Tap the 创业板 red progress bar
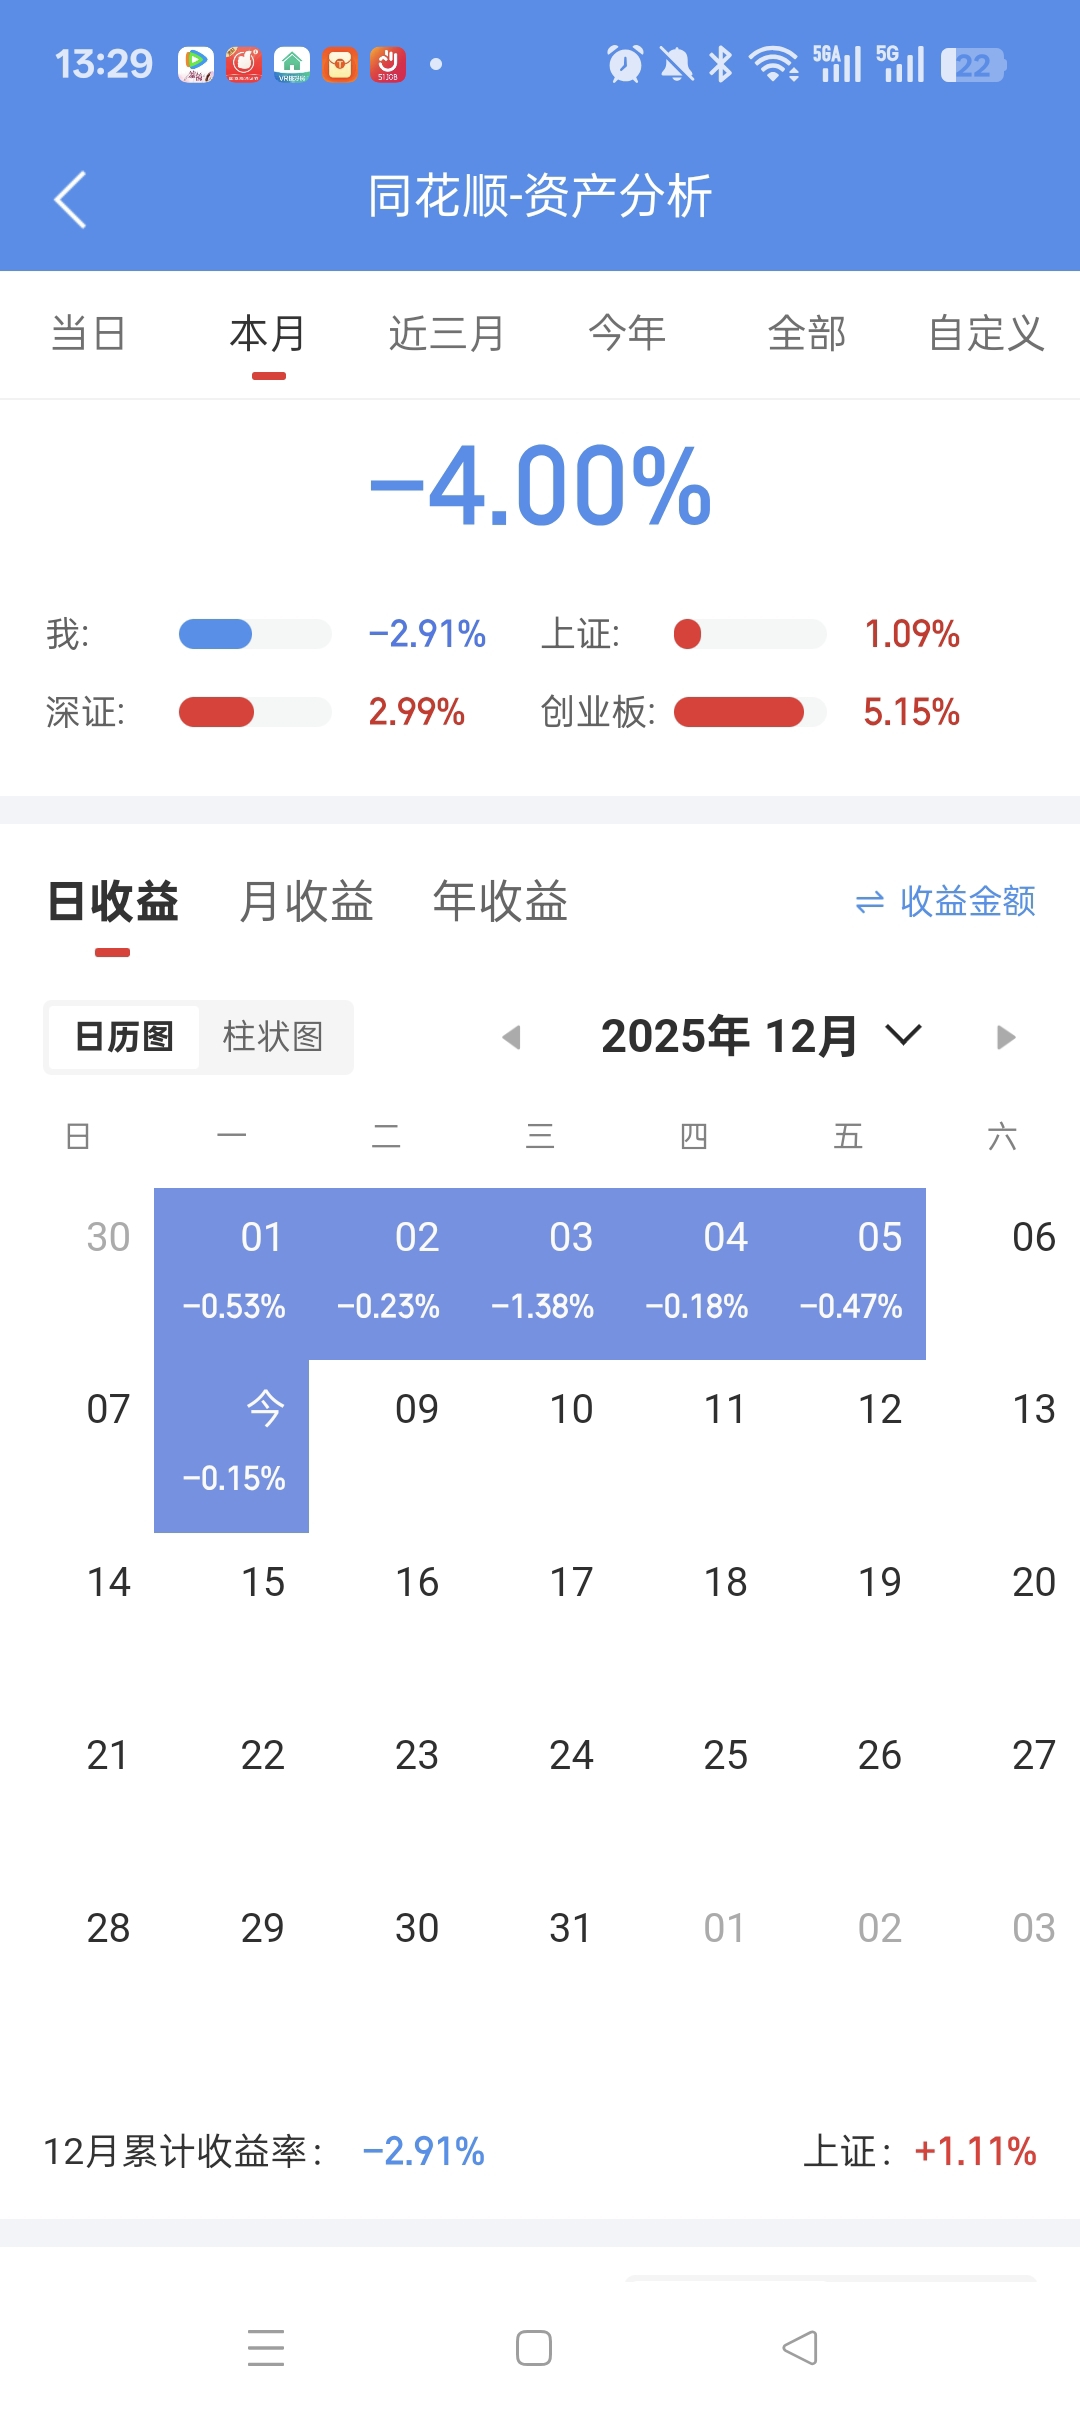The image size is (1080, 2414). tap(740, 712)
